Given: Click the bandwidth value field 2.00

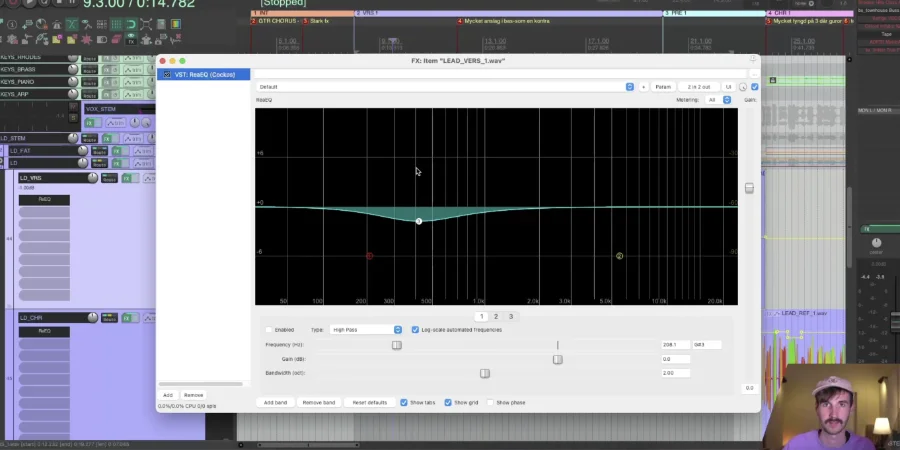Looking at the screenshot, I should pos(676,373).
